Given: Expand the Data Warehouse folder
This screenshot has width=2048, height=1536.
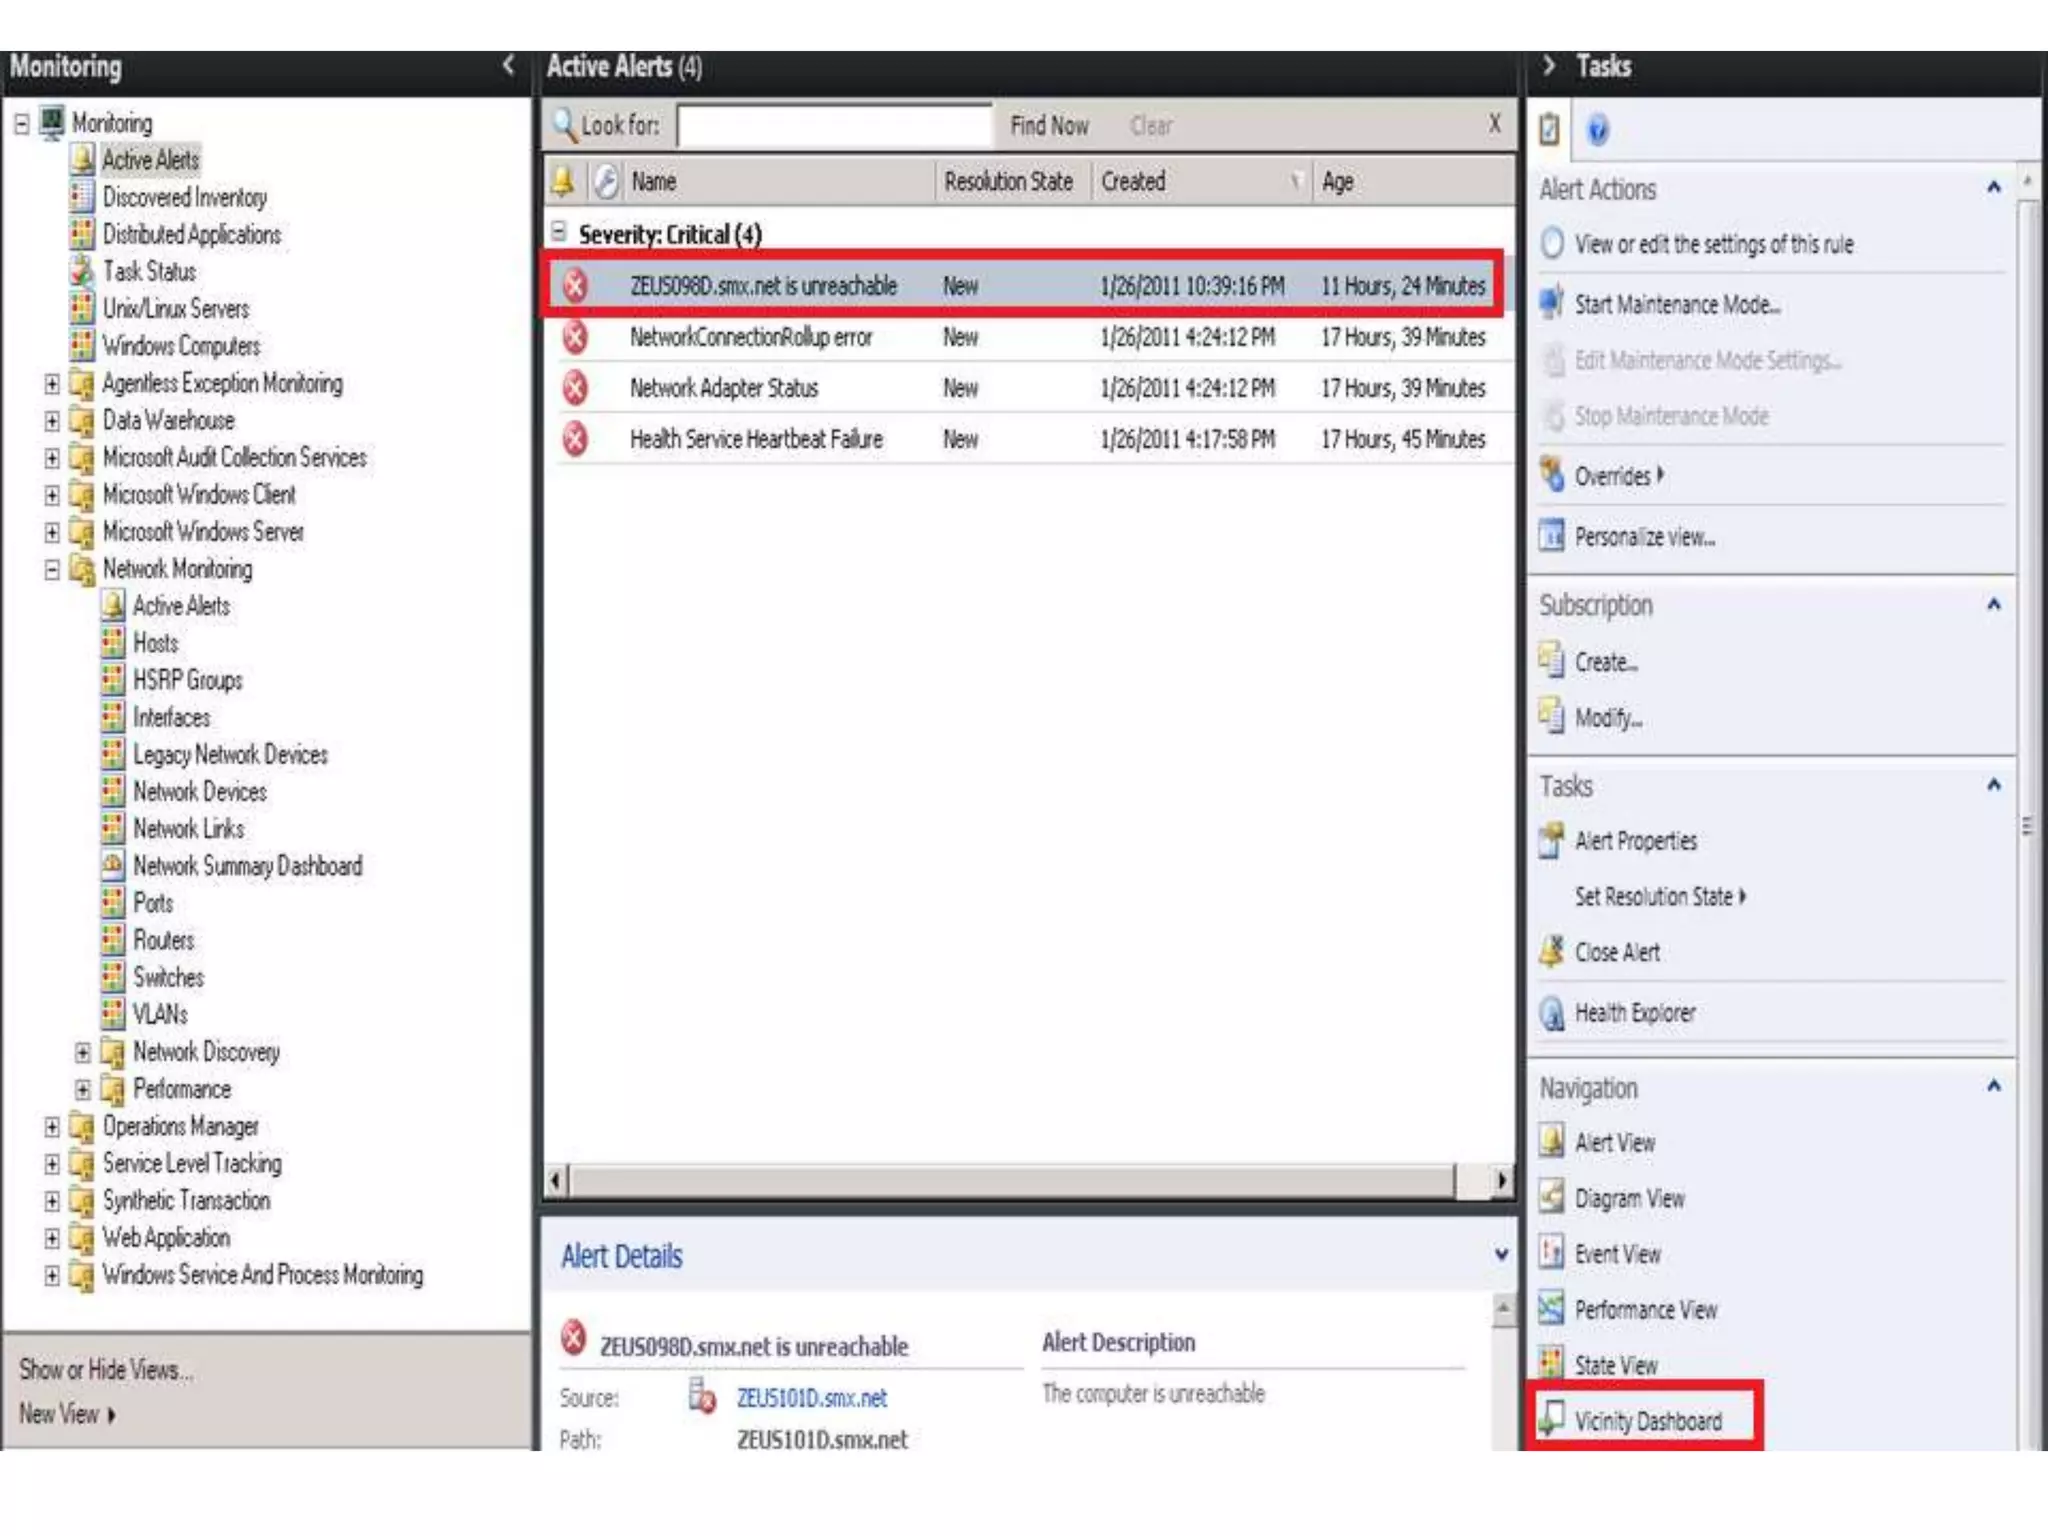Looking at the screenshot, I should (52, 420).
